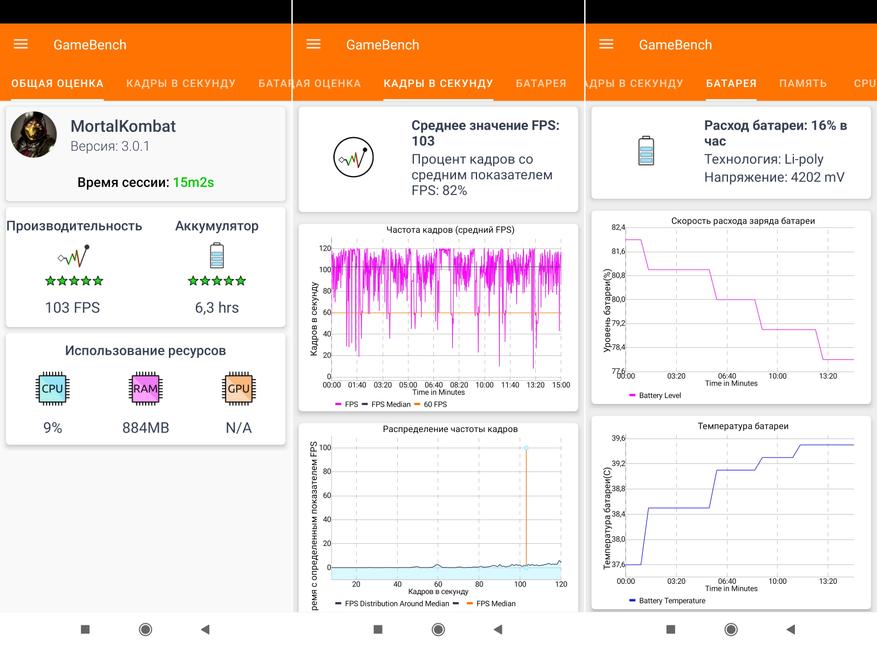Toggle FPS series in frame rate chart legend

pyautogui.click(x=347, y=404)
